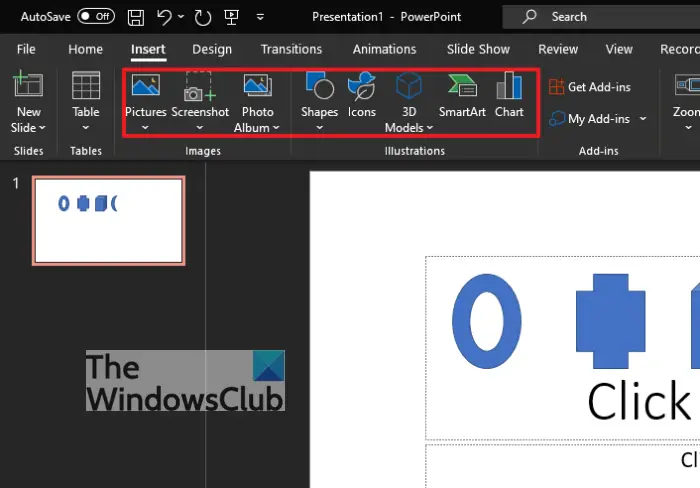Open the Animations ribbon tab
This screenshot has width=700, height=488.
point(384,49)
